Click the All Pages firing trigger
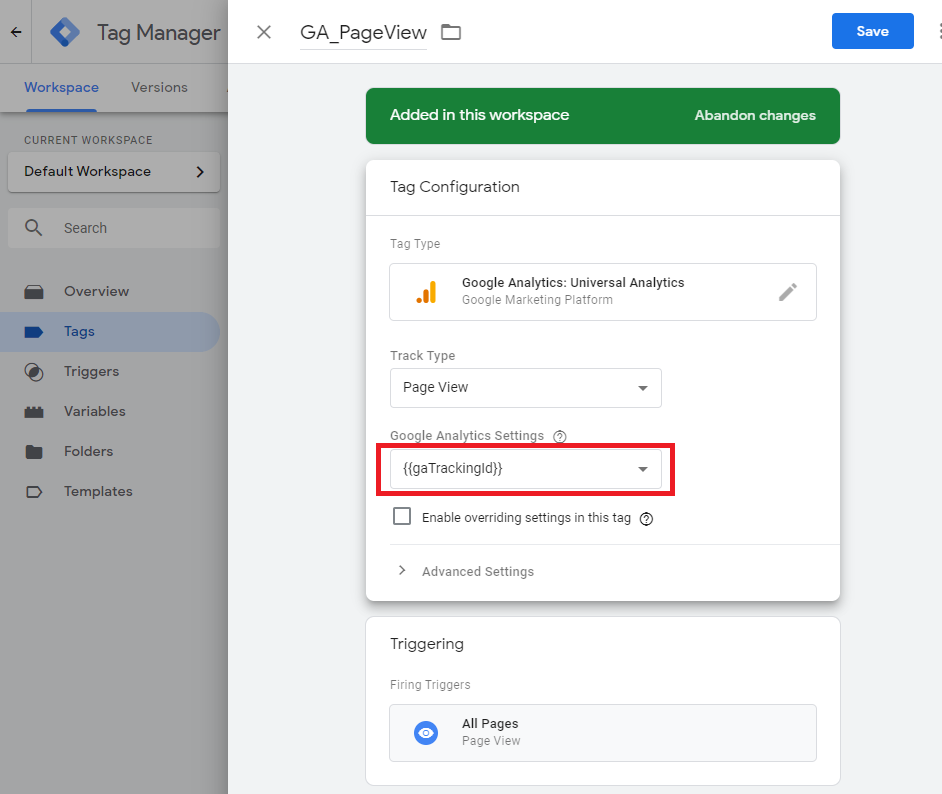 coord(603,733)
